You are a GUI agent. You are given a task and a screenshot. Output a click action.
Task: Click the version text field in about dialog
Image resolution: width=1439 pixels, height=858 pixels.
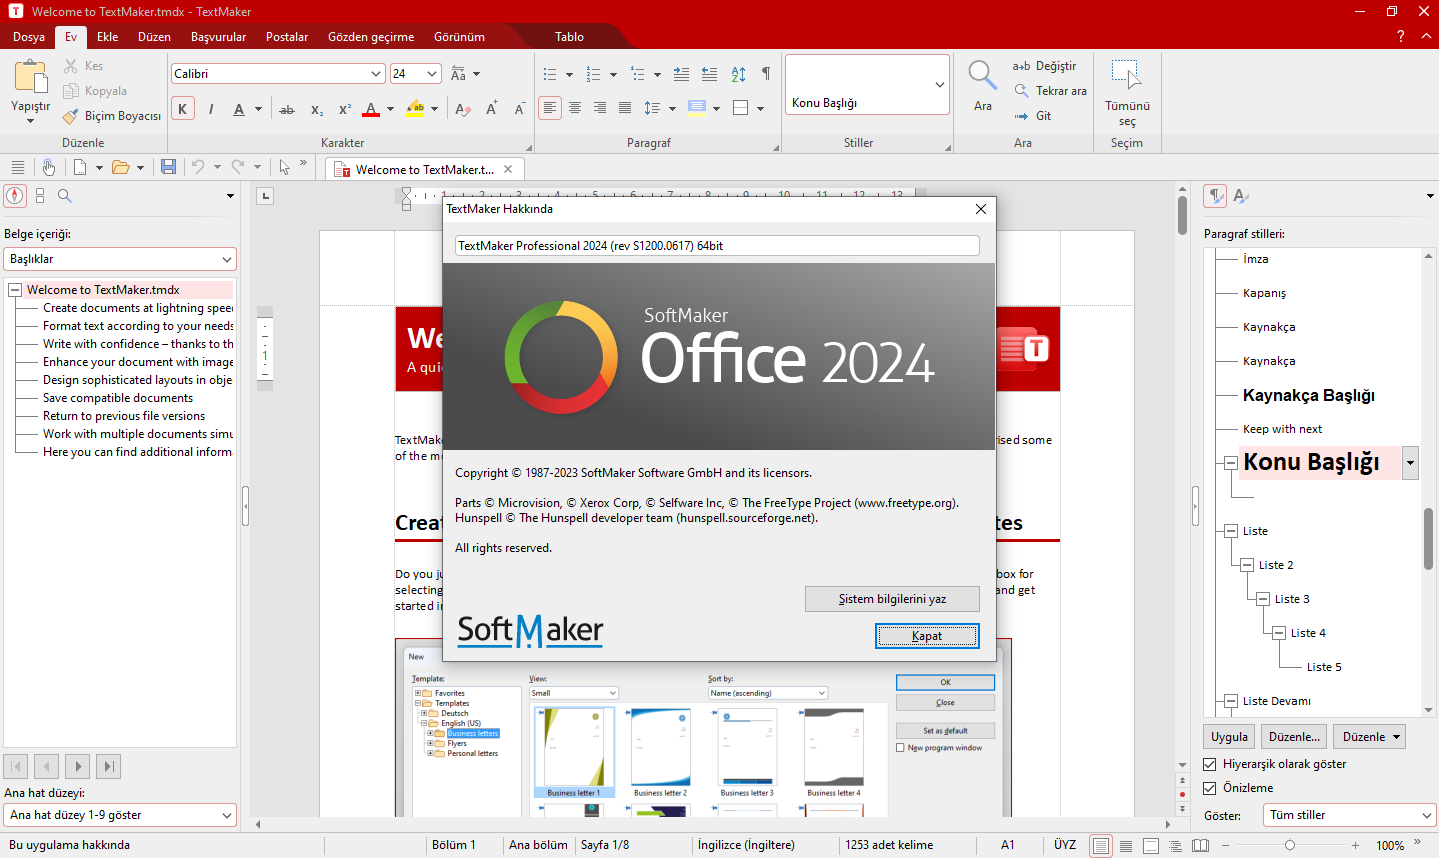point(717,245)
